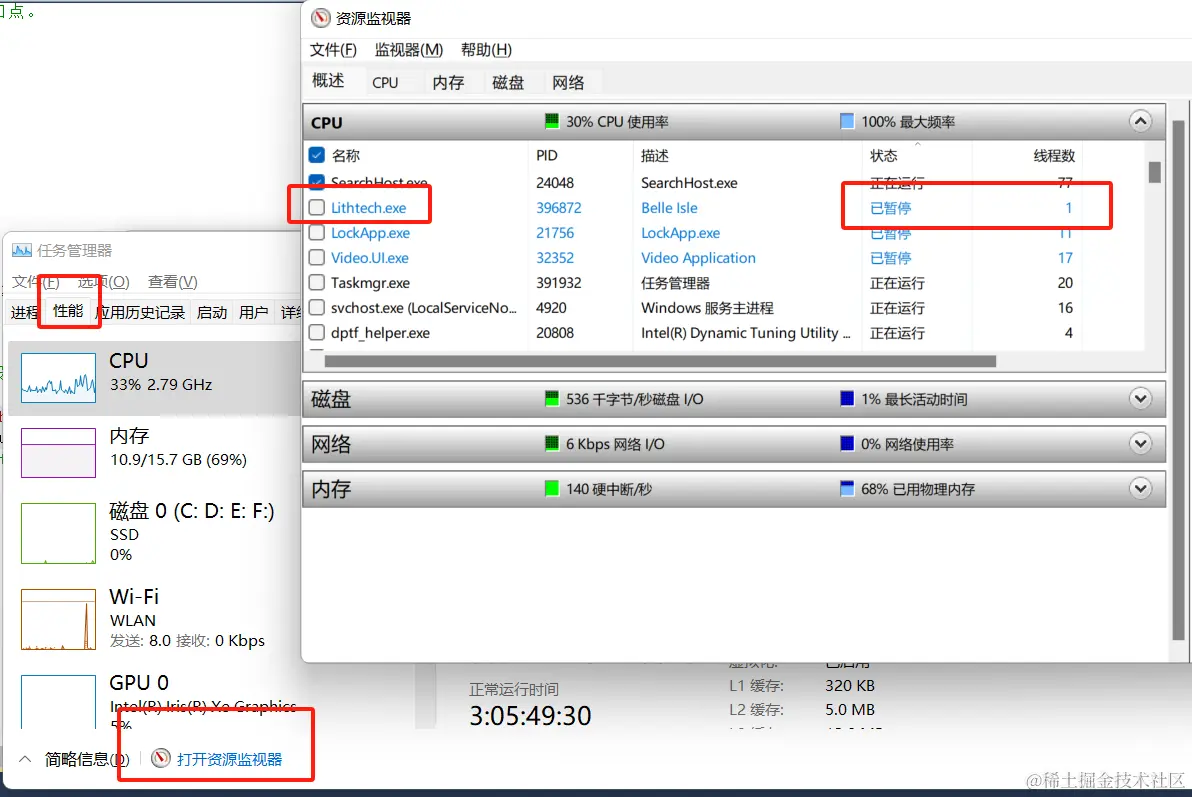
Task: Click the Intel(R) Dynamic Tuning Utility description
Action: 745,333
